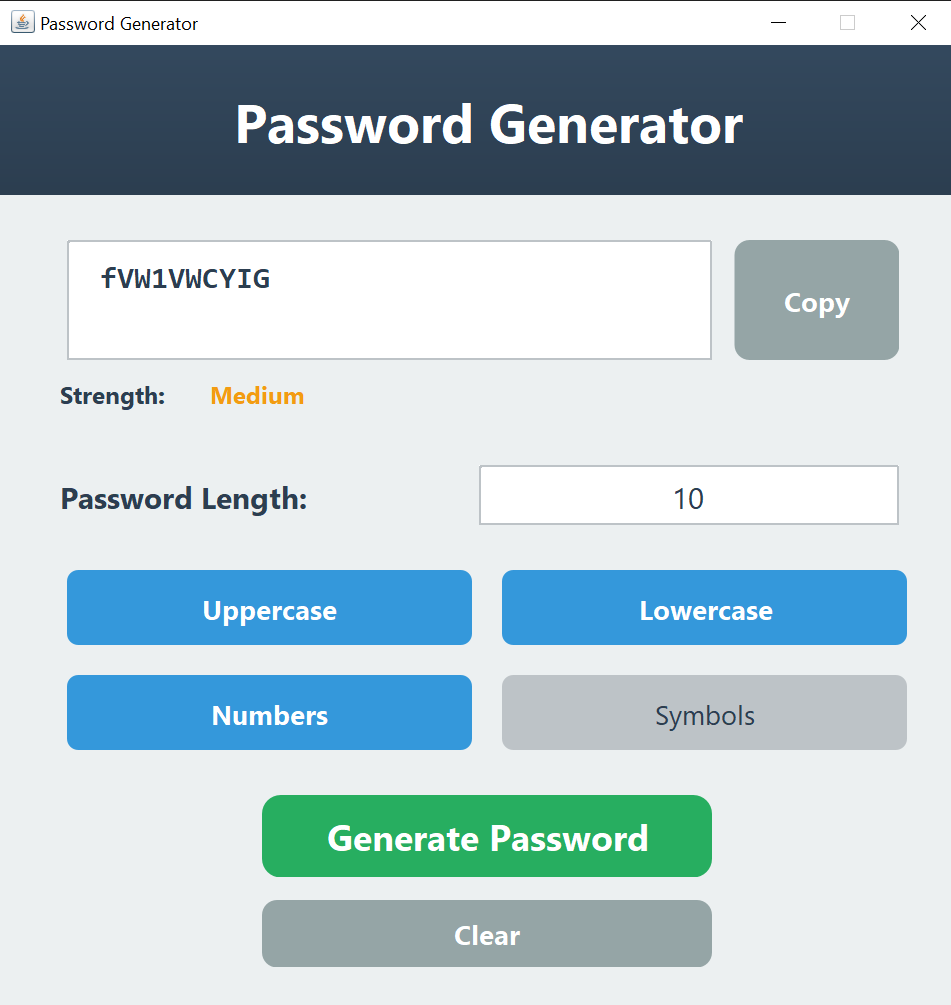Click the Medium strength indicator

click(256, 396)
